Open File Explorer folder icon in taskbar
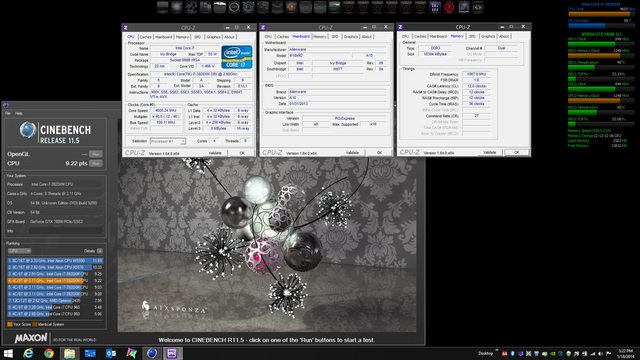The width and height of the screenshot is (640, 360). click(x=69, y=353)
